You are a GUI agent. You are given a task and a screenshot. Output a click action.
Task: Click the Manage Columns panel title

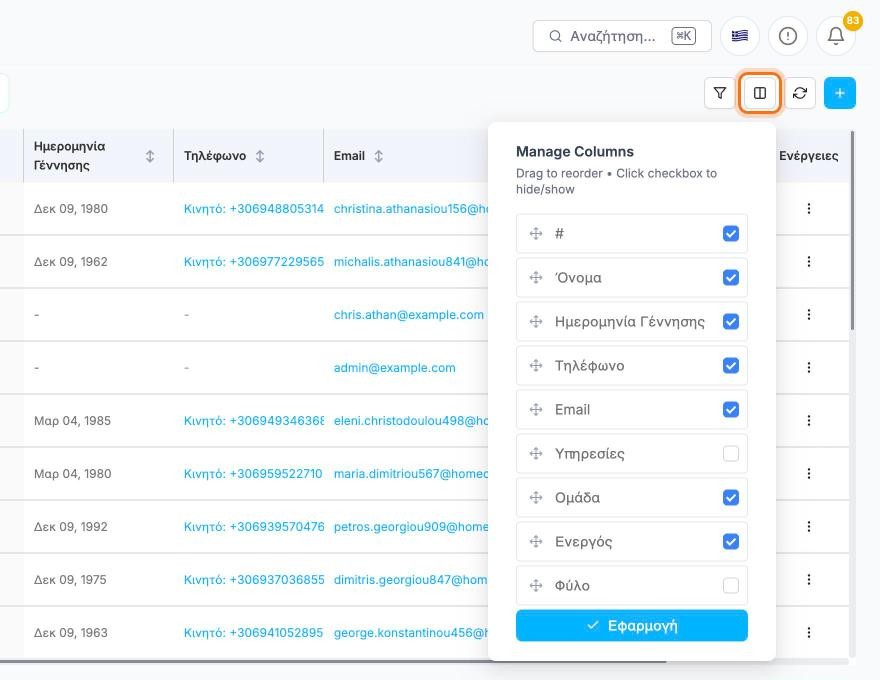tap(575, 151)
